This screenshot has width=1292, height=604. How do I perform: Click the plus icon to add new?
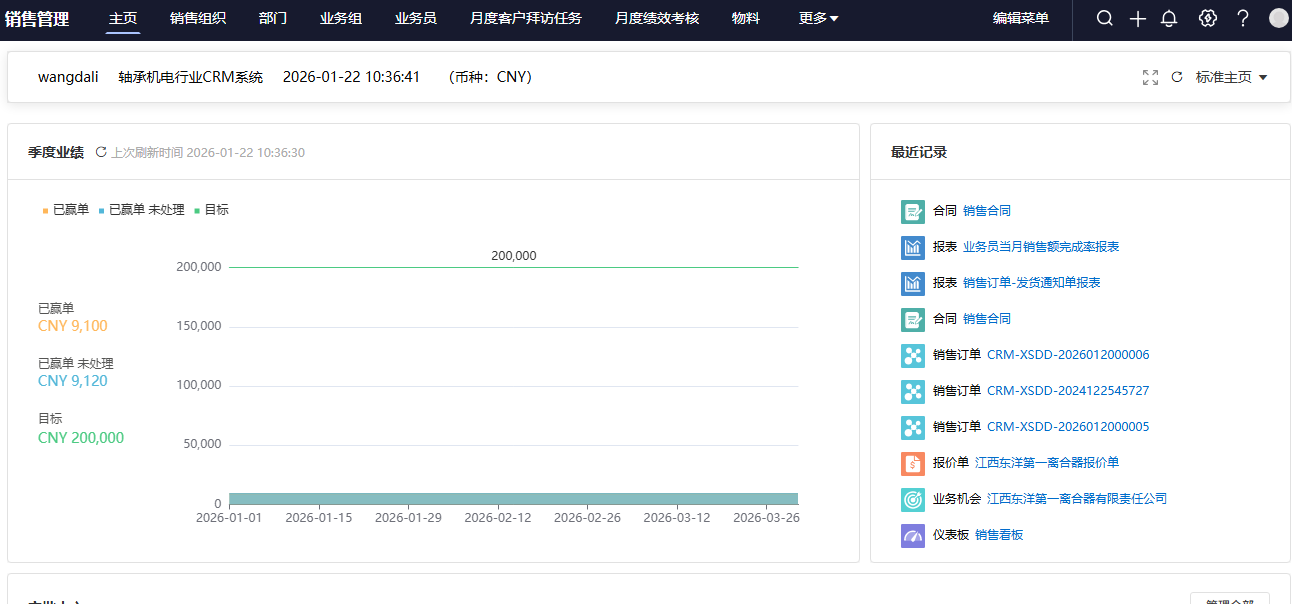point(1137,18)
